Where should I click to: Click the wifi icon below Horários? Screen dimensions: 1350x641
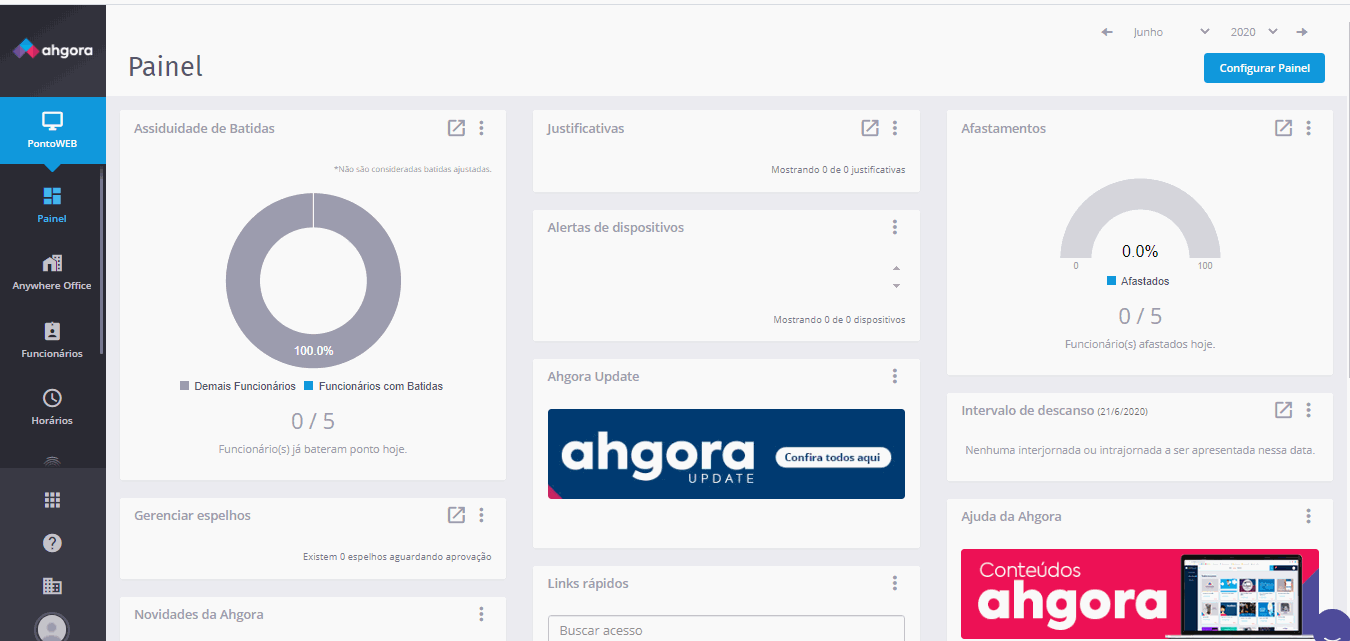53,462
